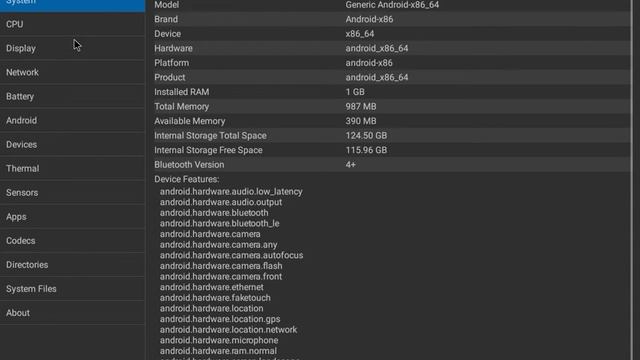The height and width of the screenshot is (360, 640).
Task: Click the Installed RAM value 1 GB
Action: point(355,92)
